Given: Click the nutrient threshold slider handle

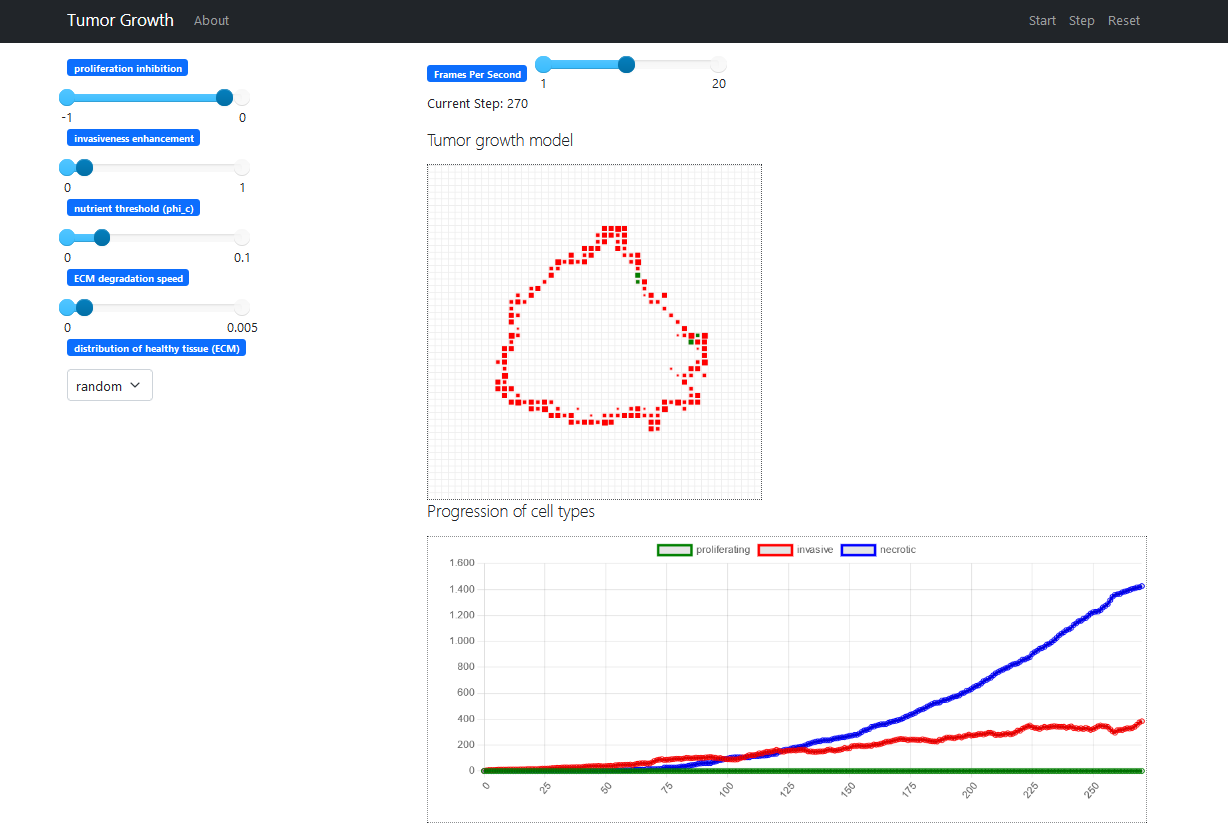Looking at the screenshot, I should pyautogui.click(x=101, y=238).
